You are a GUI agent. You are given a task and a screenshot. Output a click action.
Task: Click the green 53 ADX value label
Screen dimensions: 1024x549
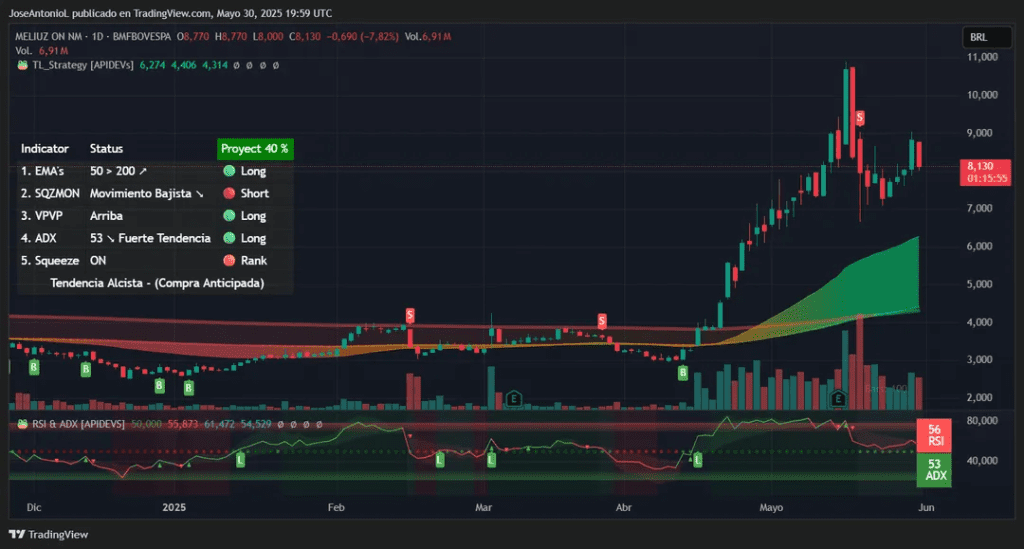934,470
